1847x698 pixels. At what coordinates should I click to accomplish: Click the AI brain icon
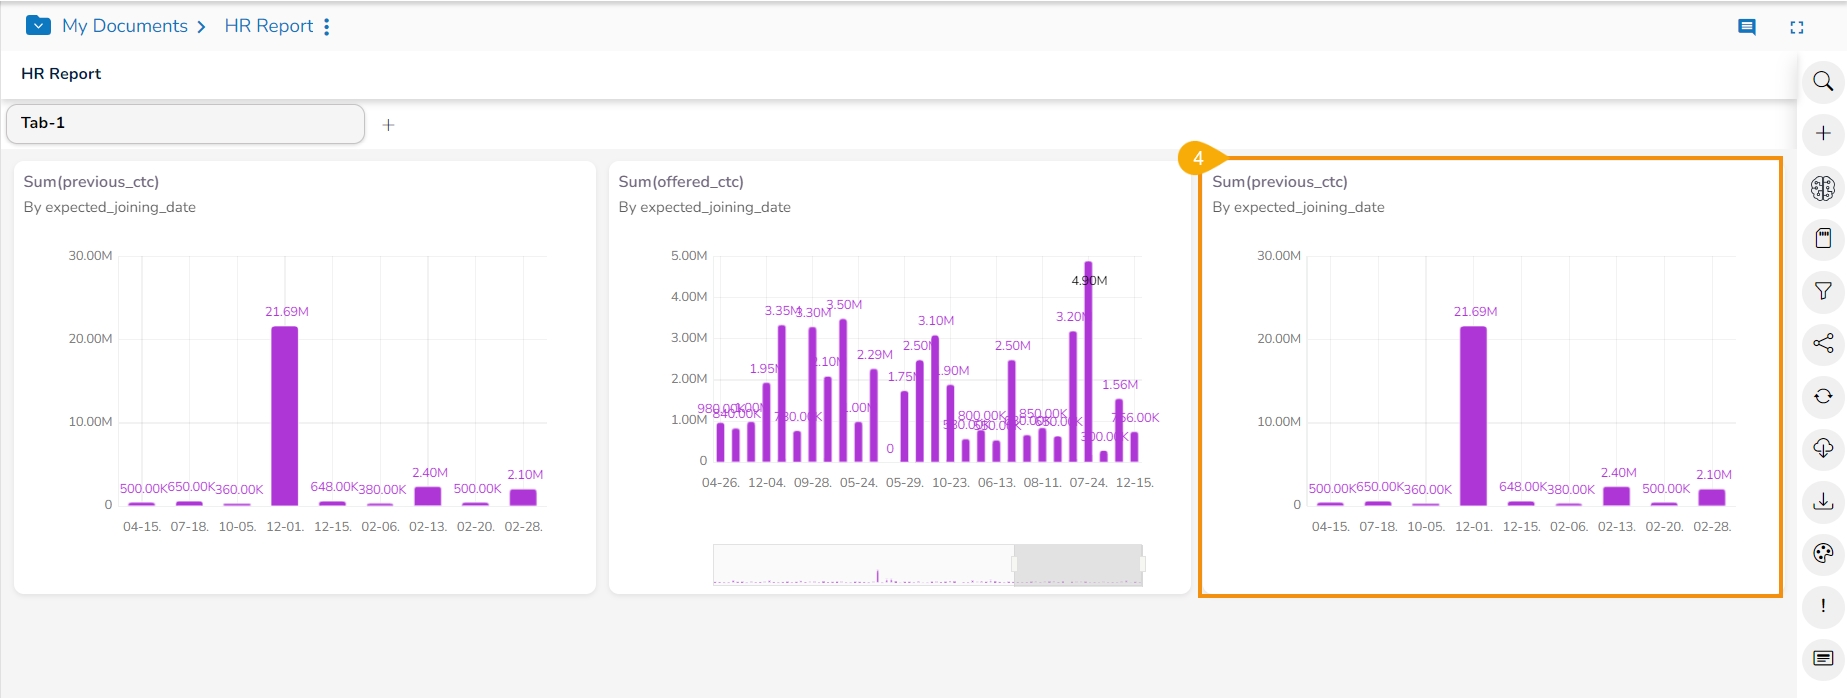pyautogui.click(x=1823, y=187)
